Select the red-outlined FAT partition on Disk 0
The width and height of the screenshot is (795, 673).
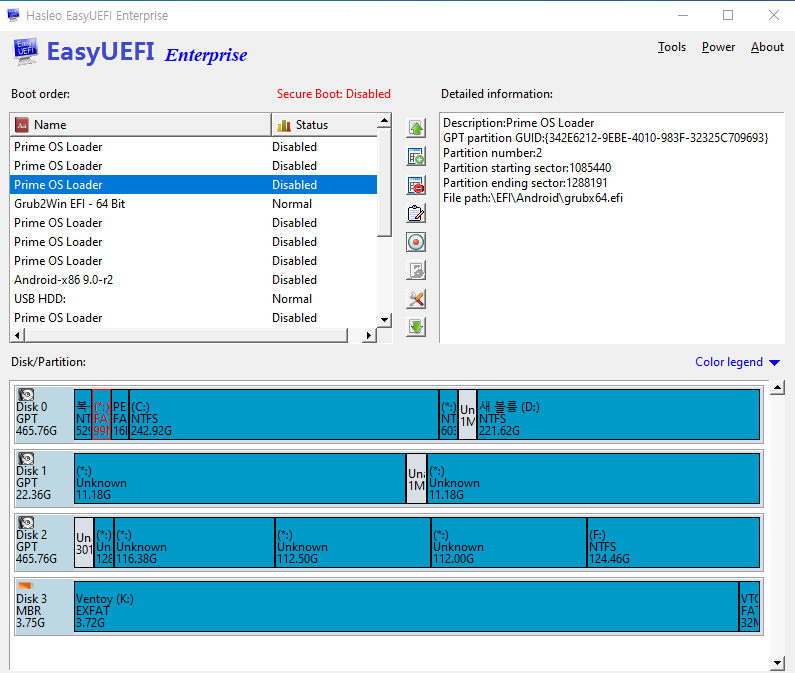point(101,414)
